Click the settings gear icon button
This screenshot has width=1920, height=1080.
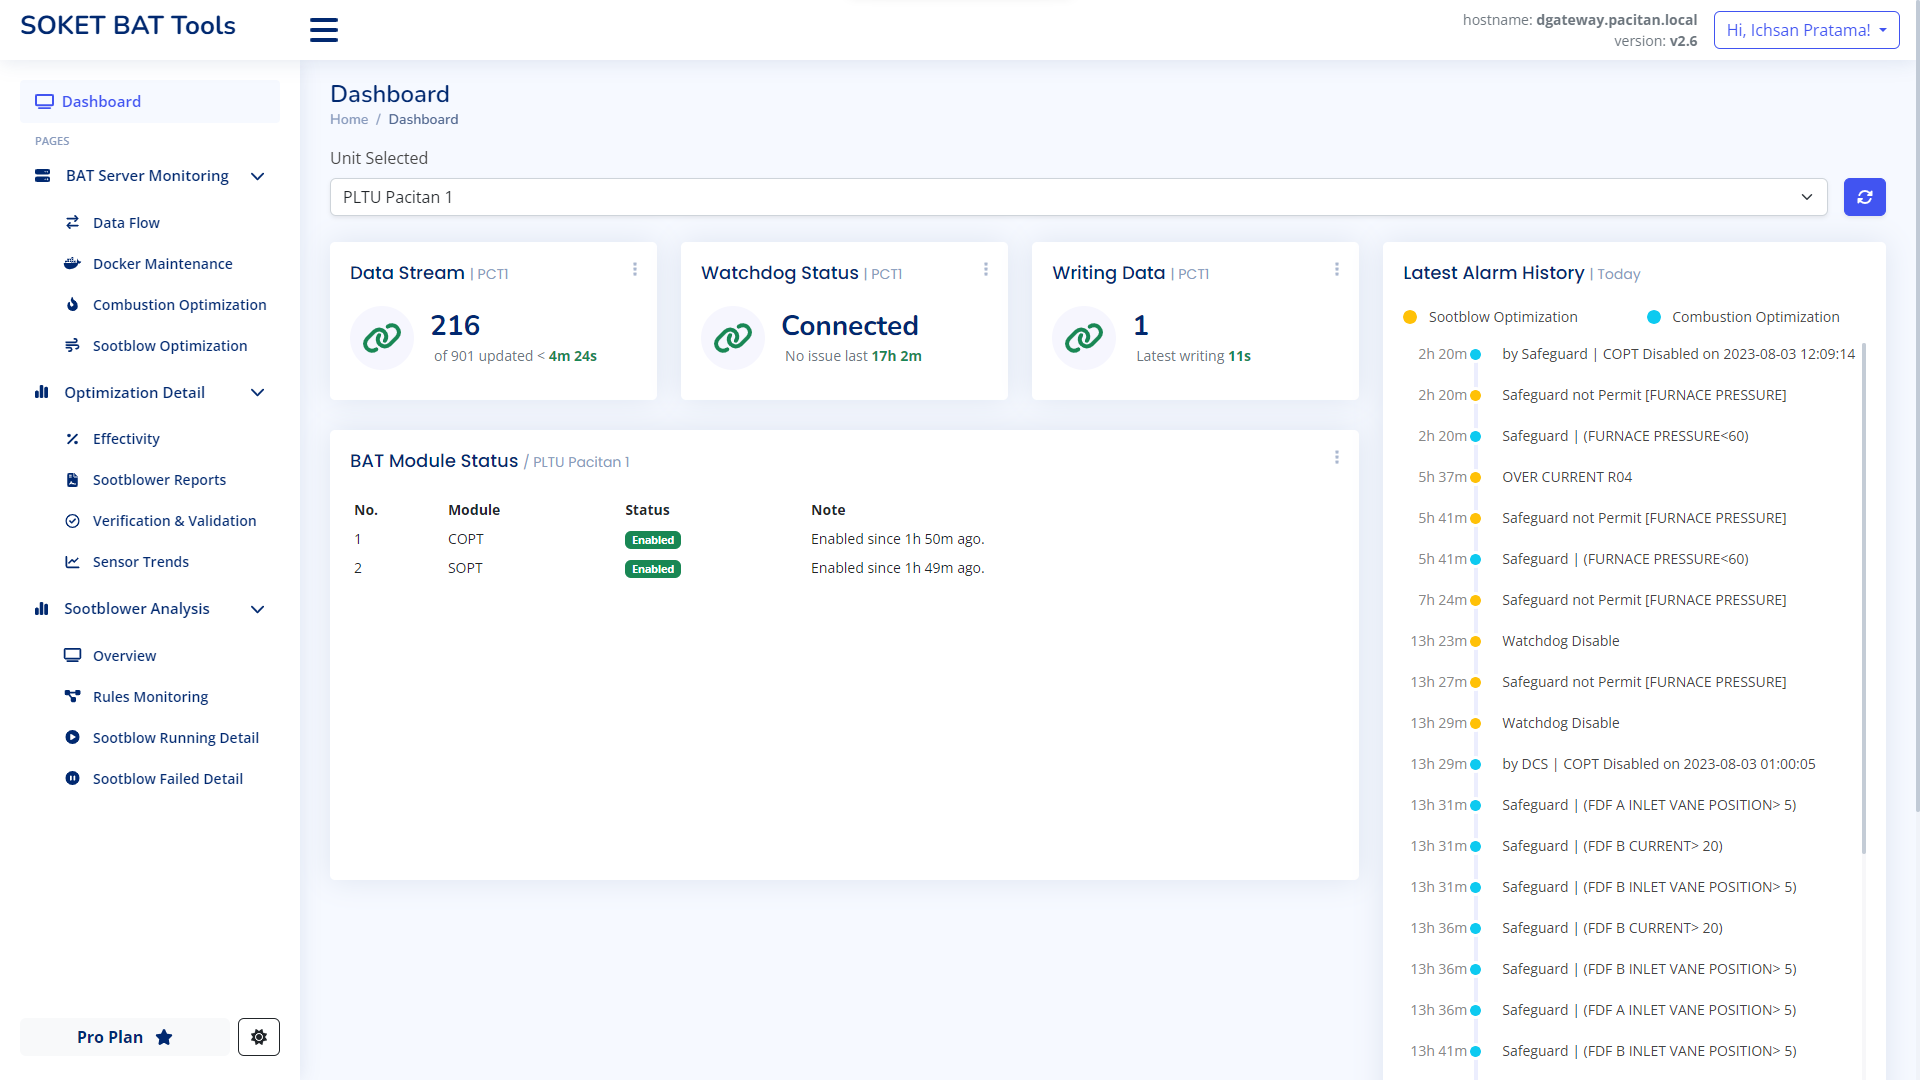tap(259, 1037)
